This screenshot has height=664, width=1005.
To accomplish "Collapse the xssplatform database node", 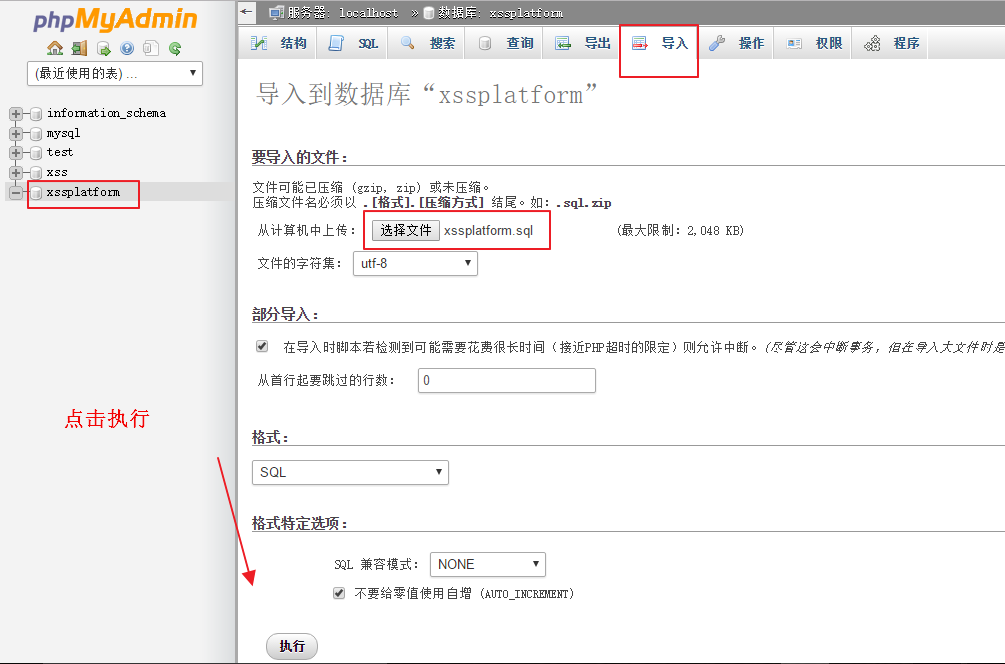I will [x=16, y=192].
